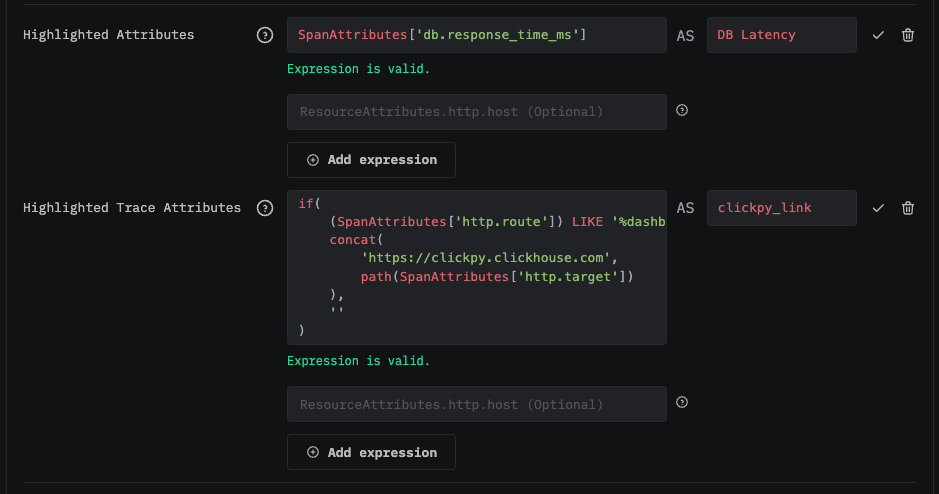Focus the db.response_time_ms expression field
This screenshot has width=939, height=494.
pyautogui.click(x=476, y=35)
